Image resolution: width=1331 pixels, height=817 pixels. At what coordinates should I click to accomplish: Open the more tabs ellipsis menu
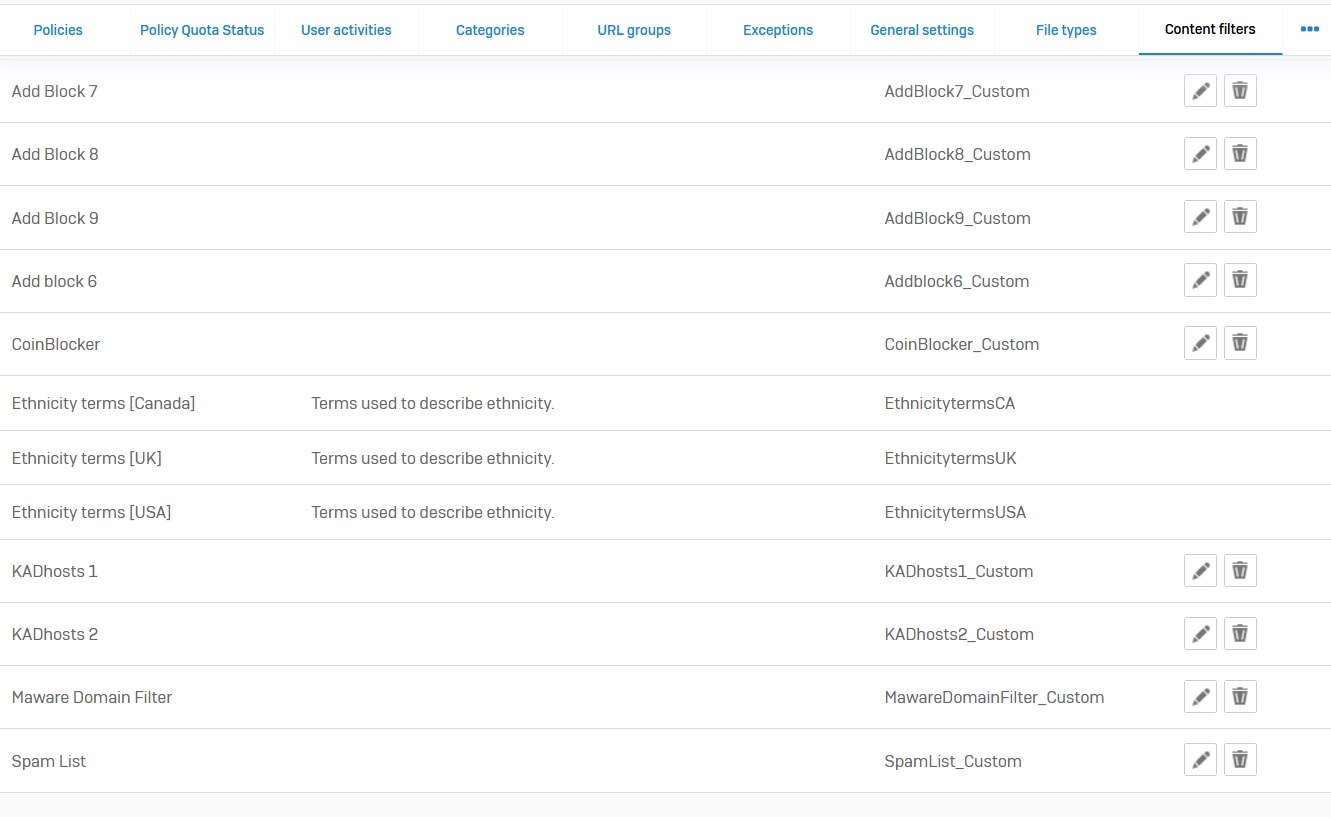(1309, 29)
